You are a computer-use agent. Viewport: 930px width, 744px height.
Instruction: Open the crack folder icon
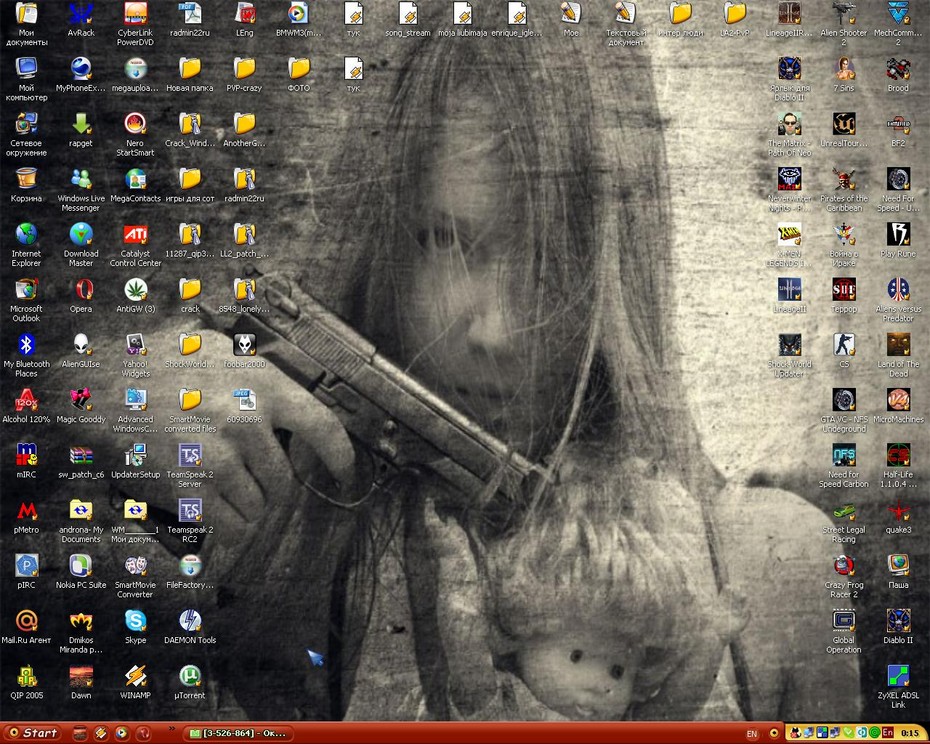[190, 295]
